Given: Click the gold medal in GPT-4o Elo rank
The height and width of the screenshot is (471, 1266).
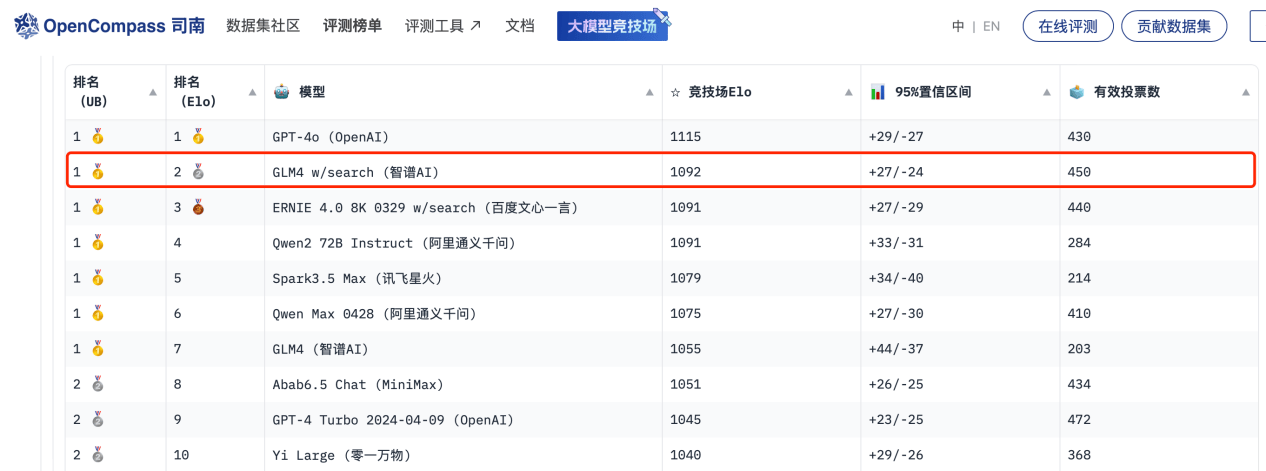Looking at the screenshot, I should 198,136.
